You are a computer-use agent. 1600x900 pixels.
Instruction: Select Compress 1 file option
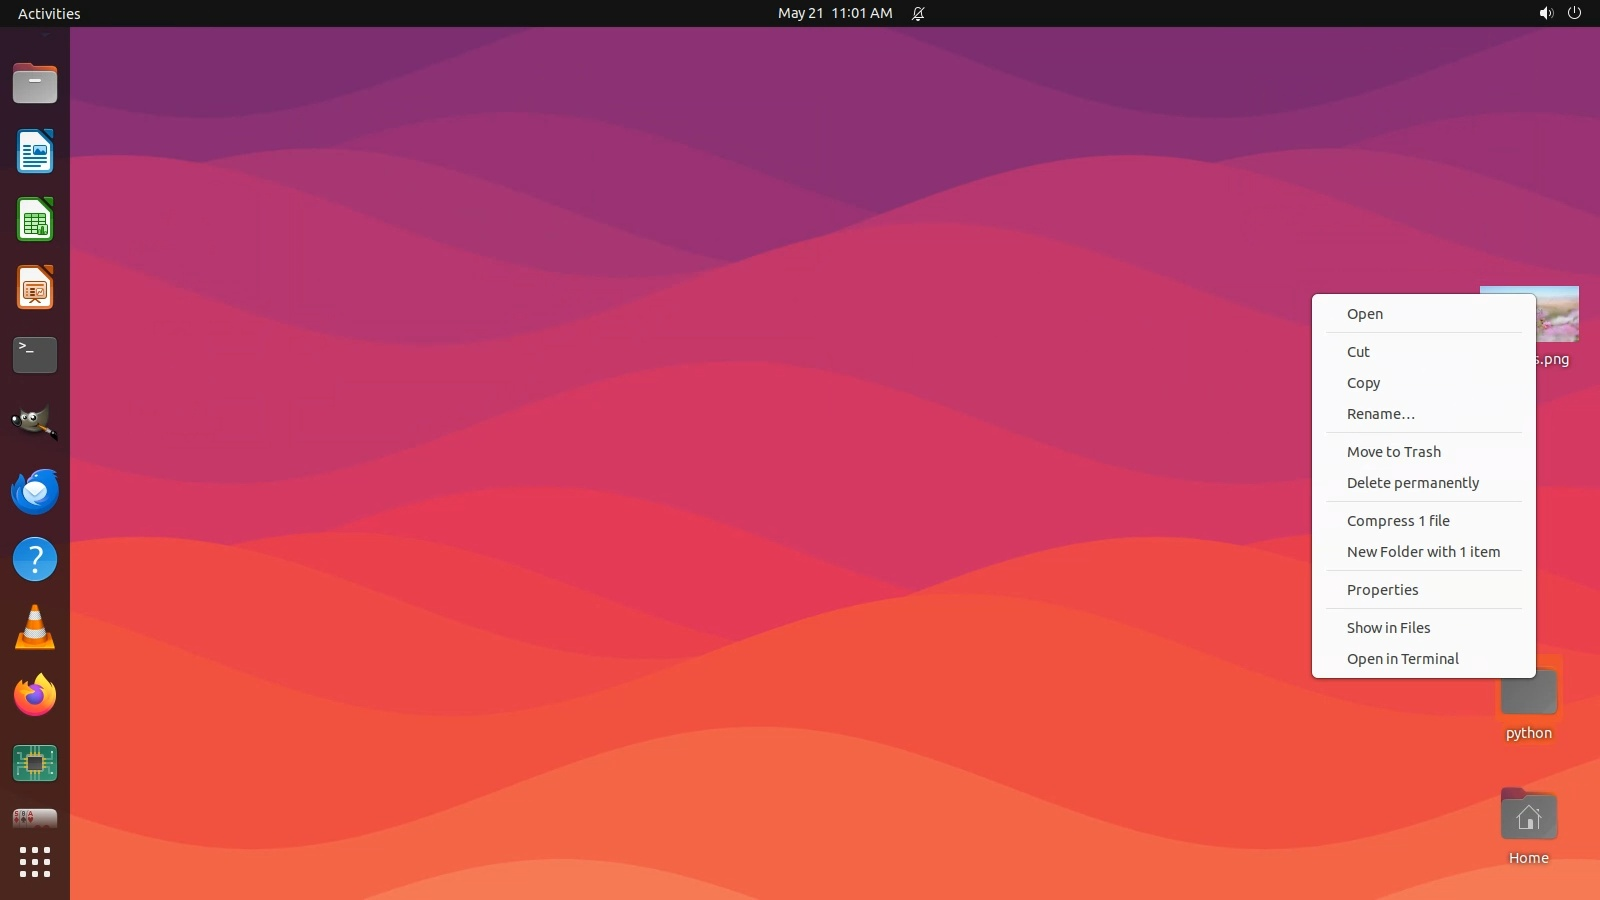(x=1398, y=521)
